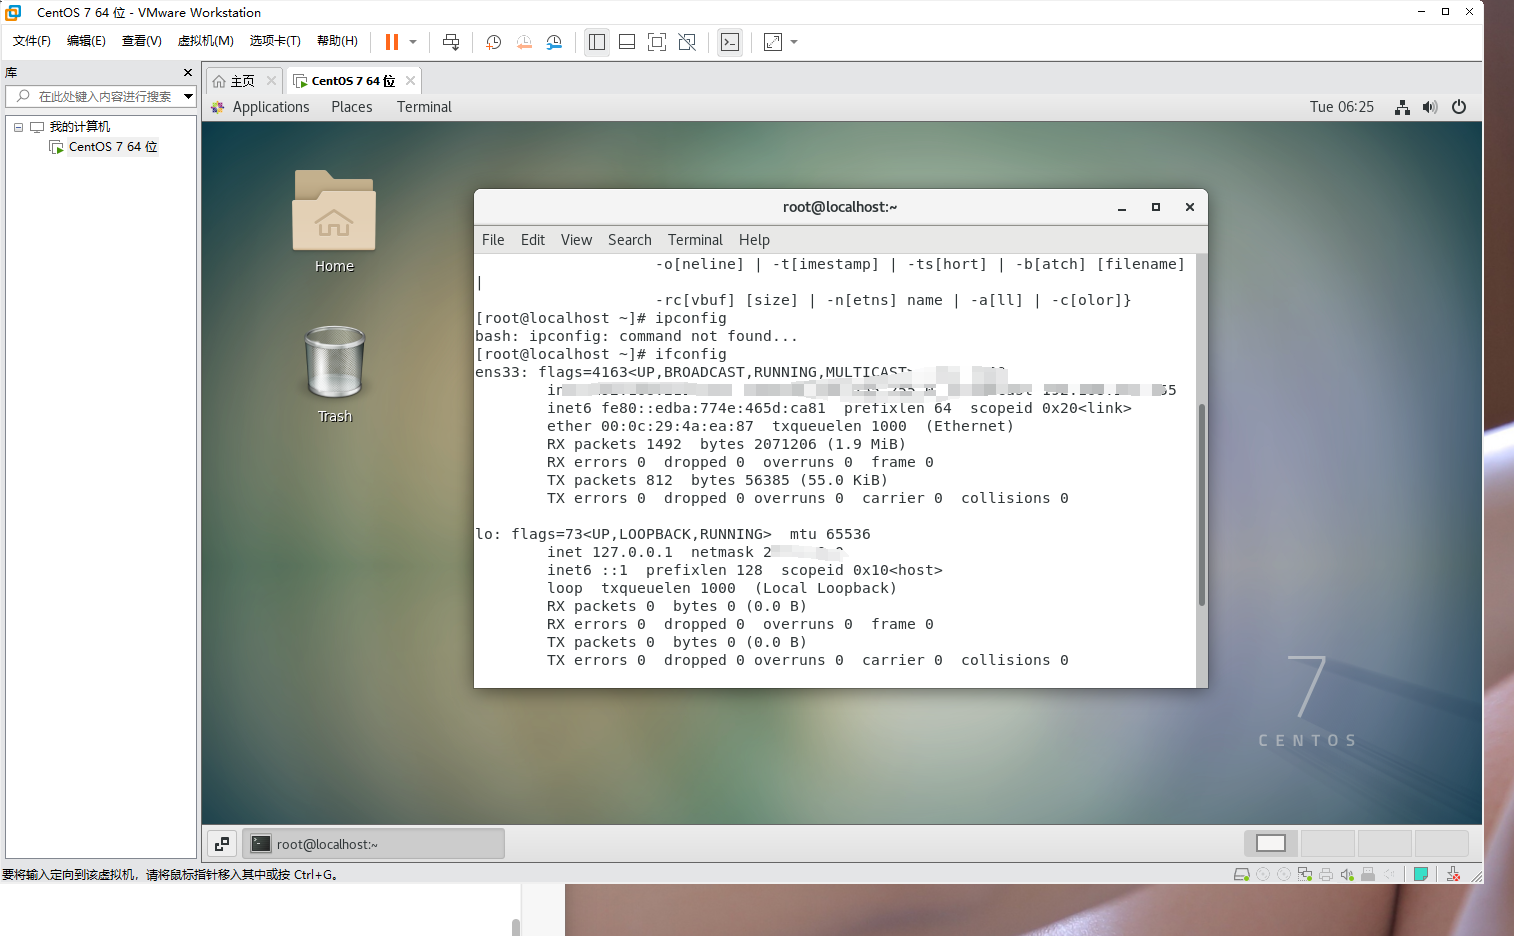The width and height of the screenshot is (1514, 936).
Task: Enter full screen mode from the toolbar
Action: click(657, 42)
